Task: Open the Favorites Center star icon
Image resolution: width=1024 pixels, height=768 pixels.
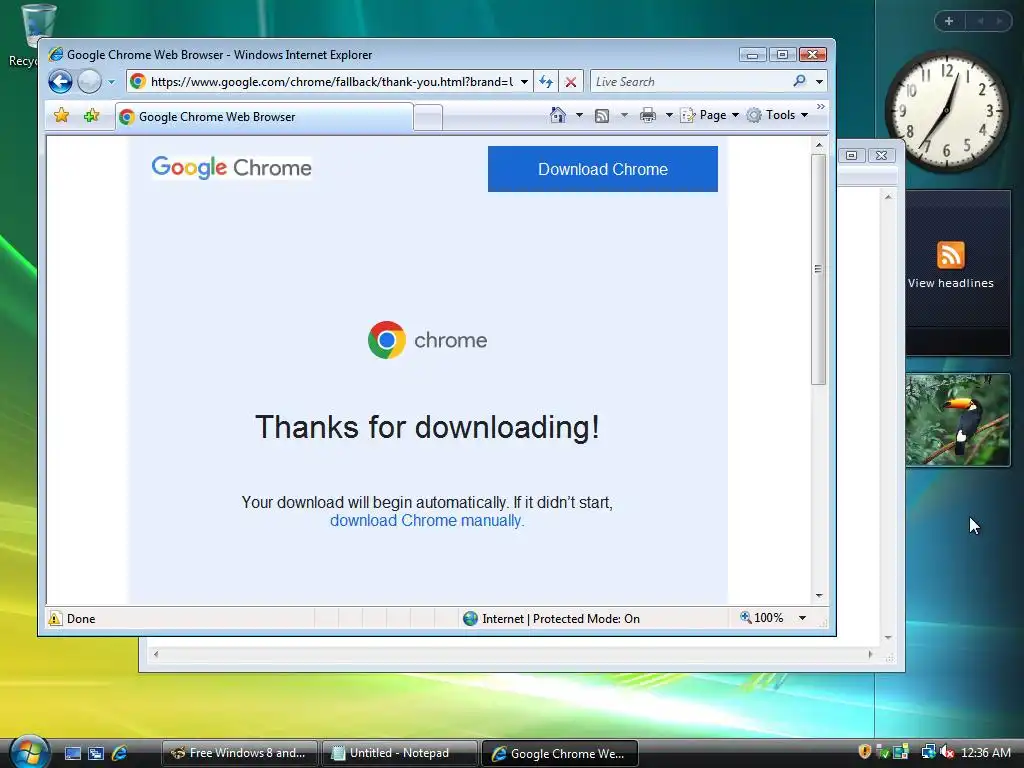Action: pos(61,116)
